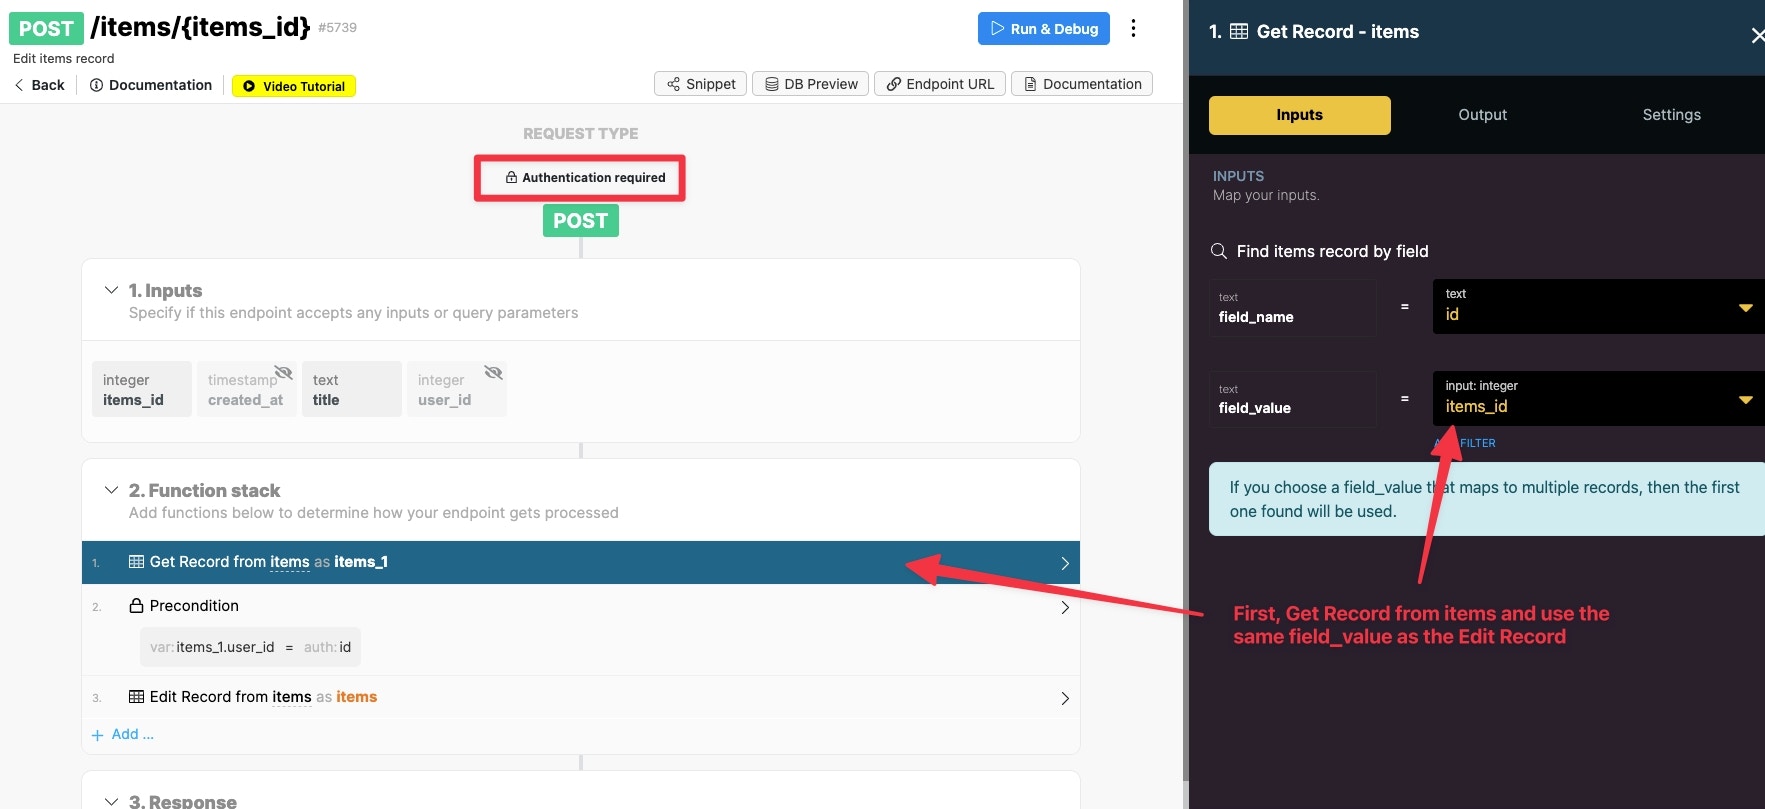Click the field_value label box

[1293, 399]
